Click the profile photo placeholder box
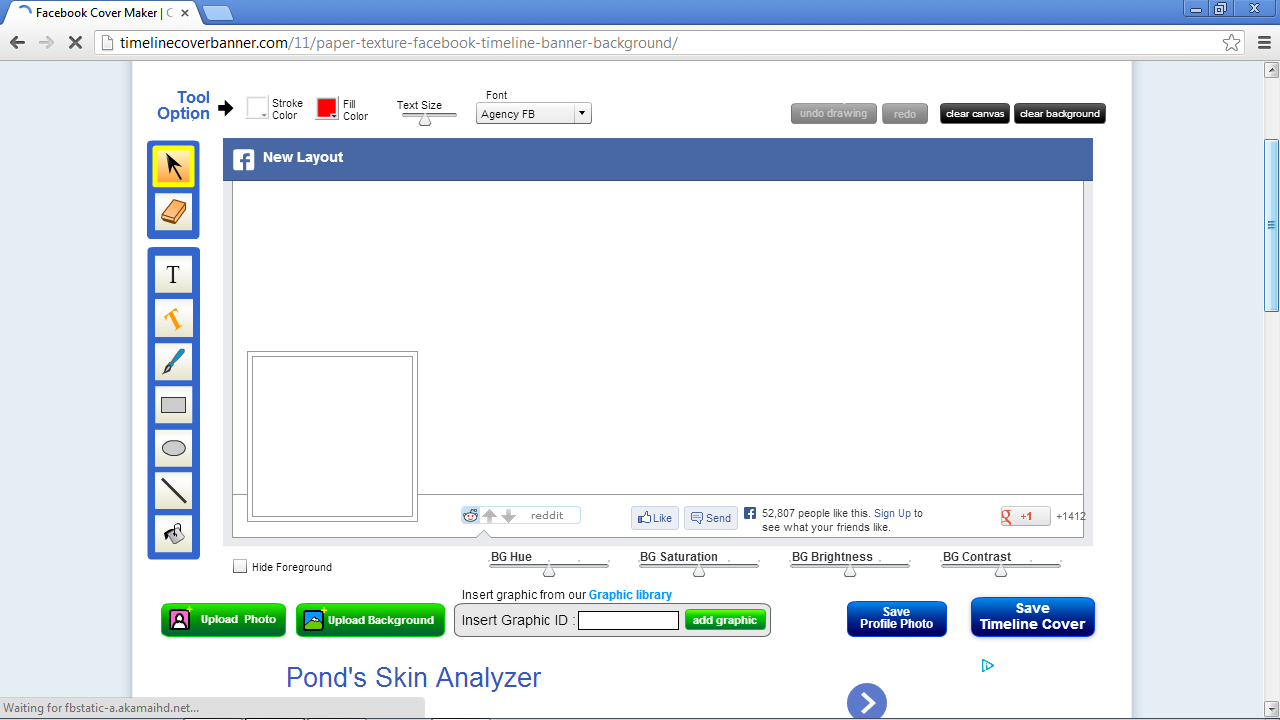Screen dimensions: 1280x720 pyautogui.click(x=332, y=436)
